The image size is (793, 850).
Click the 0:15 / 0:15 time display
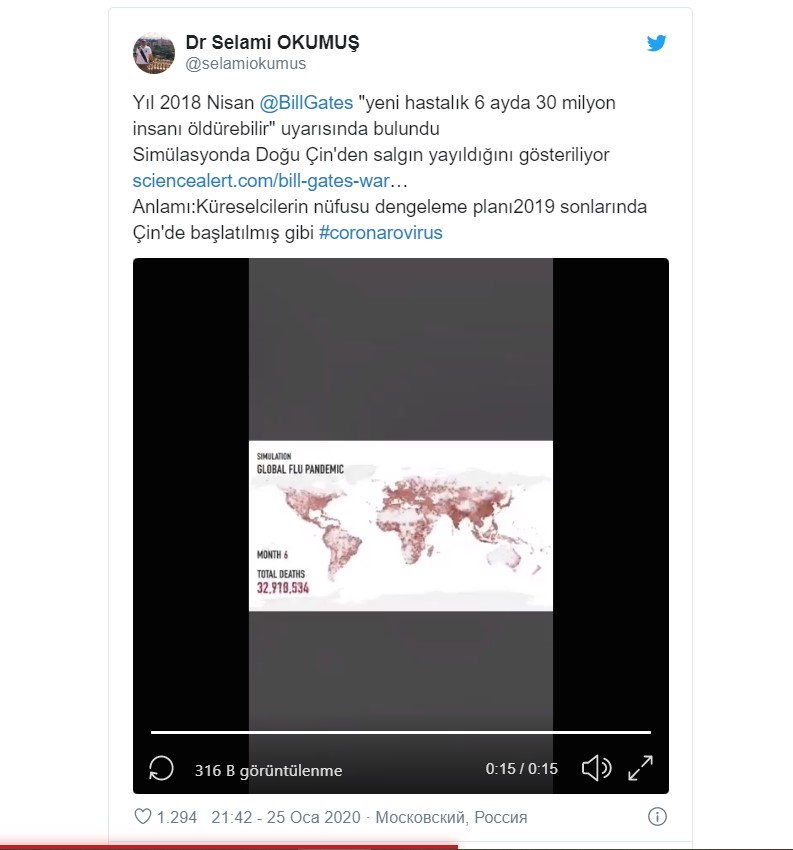click(x=521, y=769)
